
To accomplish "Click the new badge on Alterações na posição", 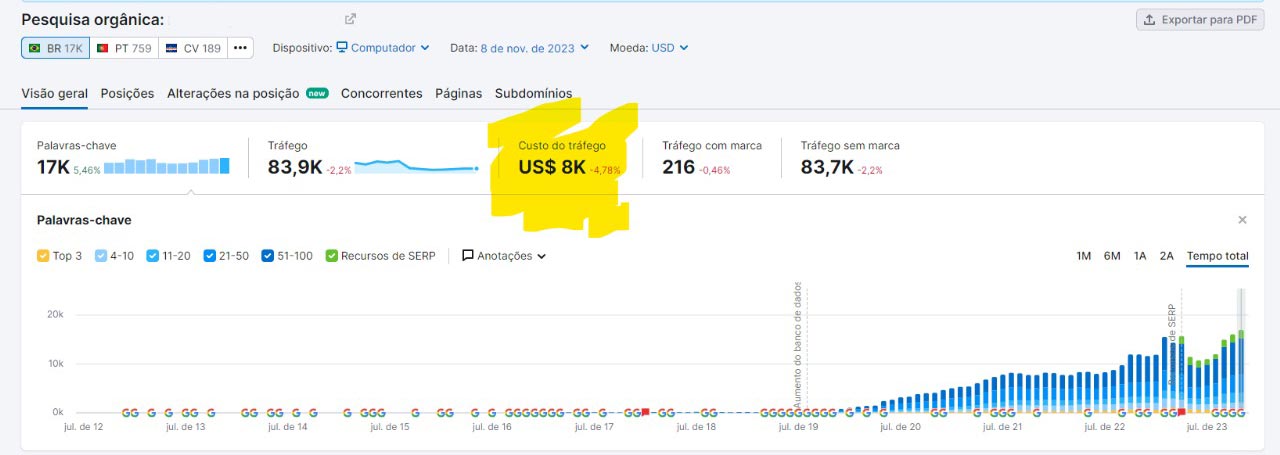I will pyautogui.click(x=317, y=93).
